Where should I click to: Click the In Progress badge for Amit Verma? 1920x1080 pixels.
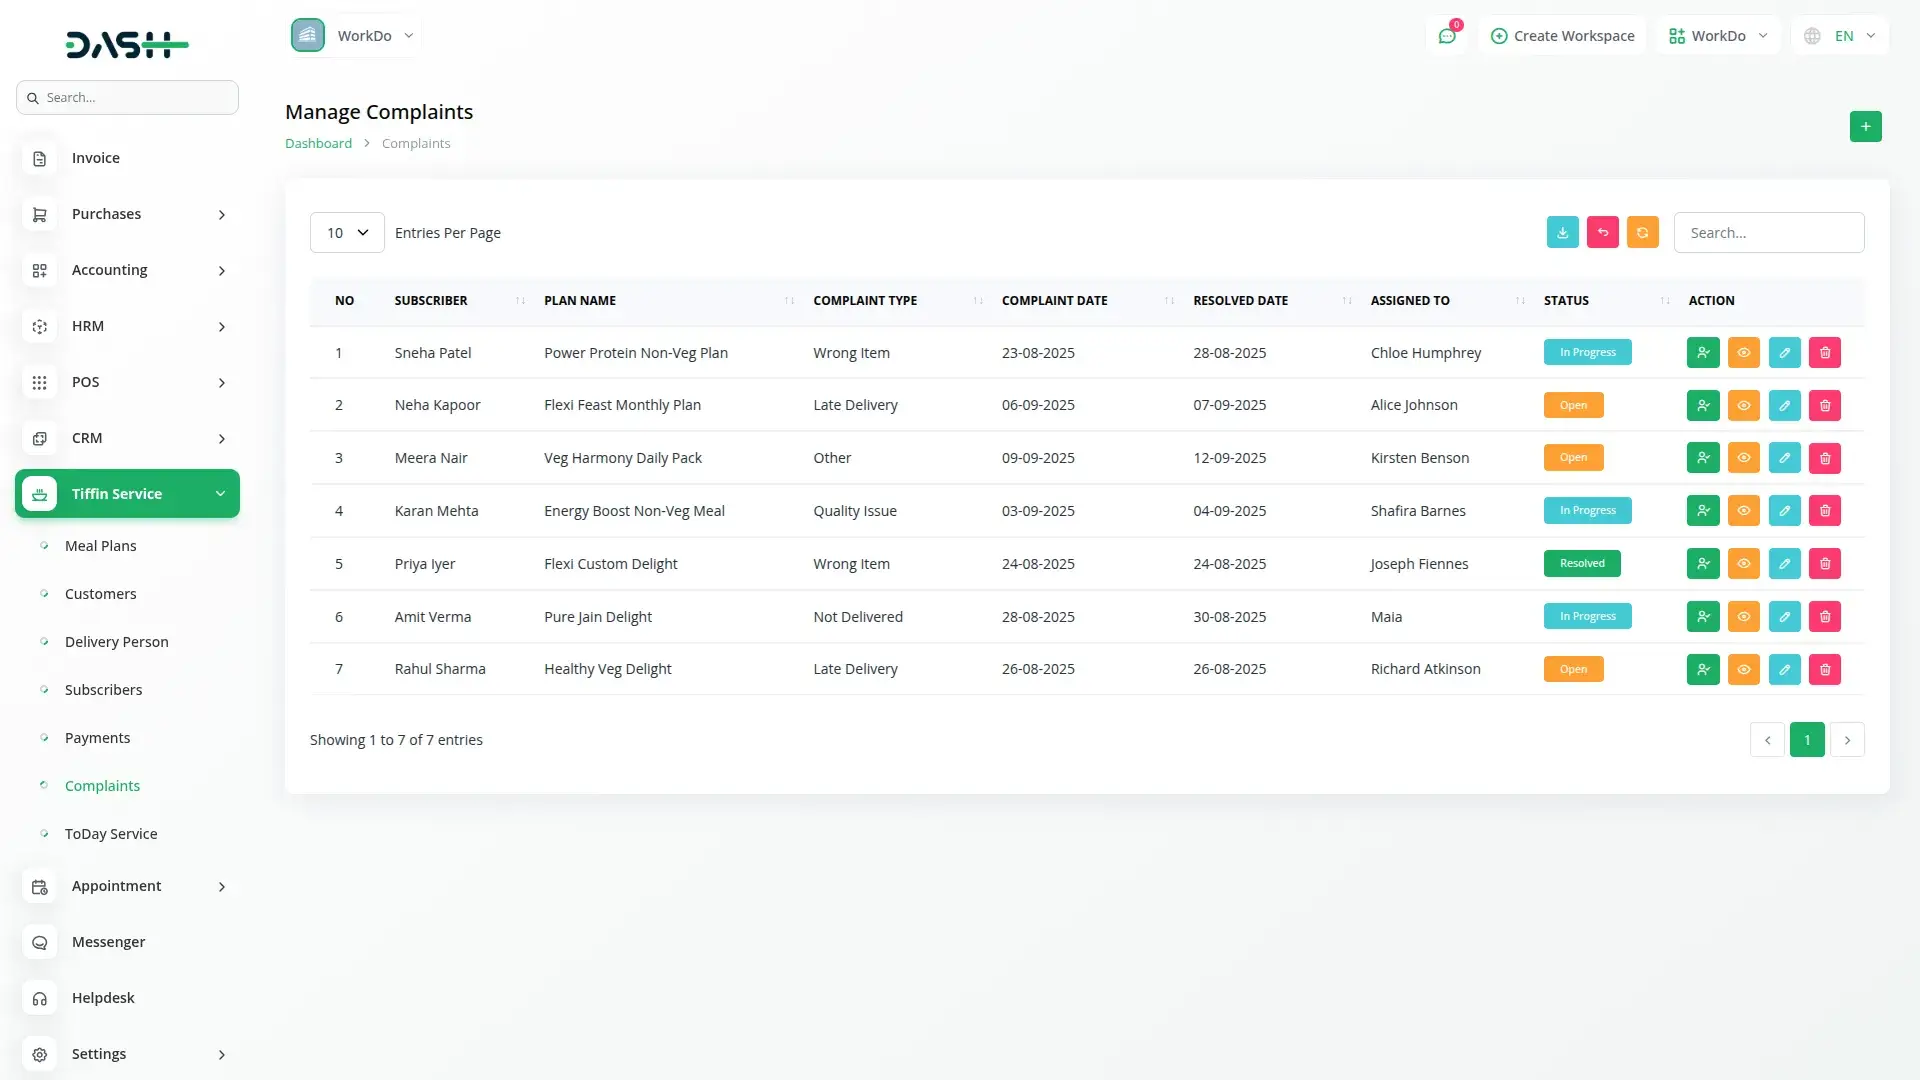pyautogui.click(x=1587, y=616)
